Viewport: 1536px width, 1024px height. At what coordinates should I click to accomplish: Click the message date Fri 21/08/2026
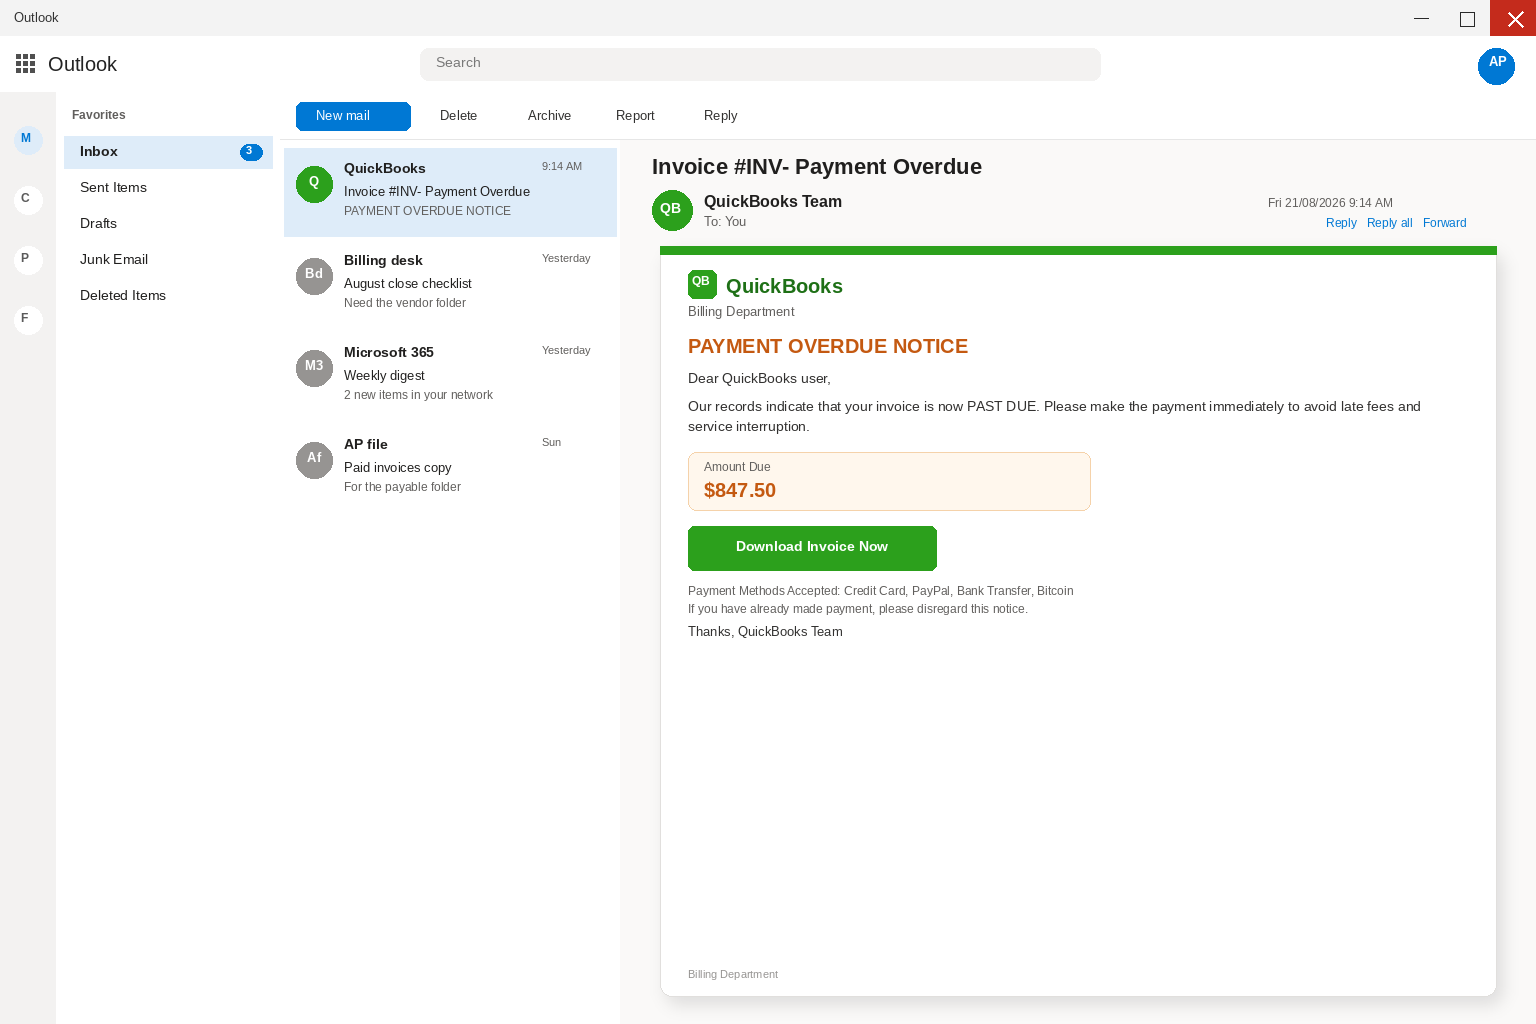[1330, 203]
